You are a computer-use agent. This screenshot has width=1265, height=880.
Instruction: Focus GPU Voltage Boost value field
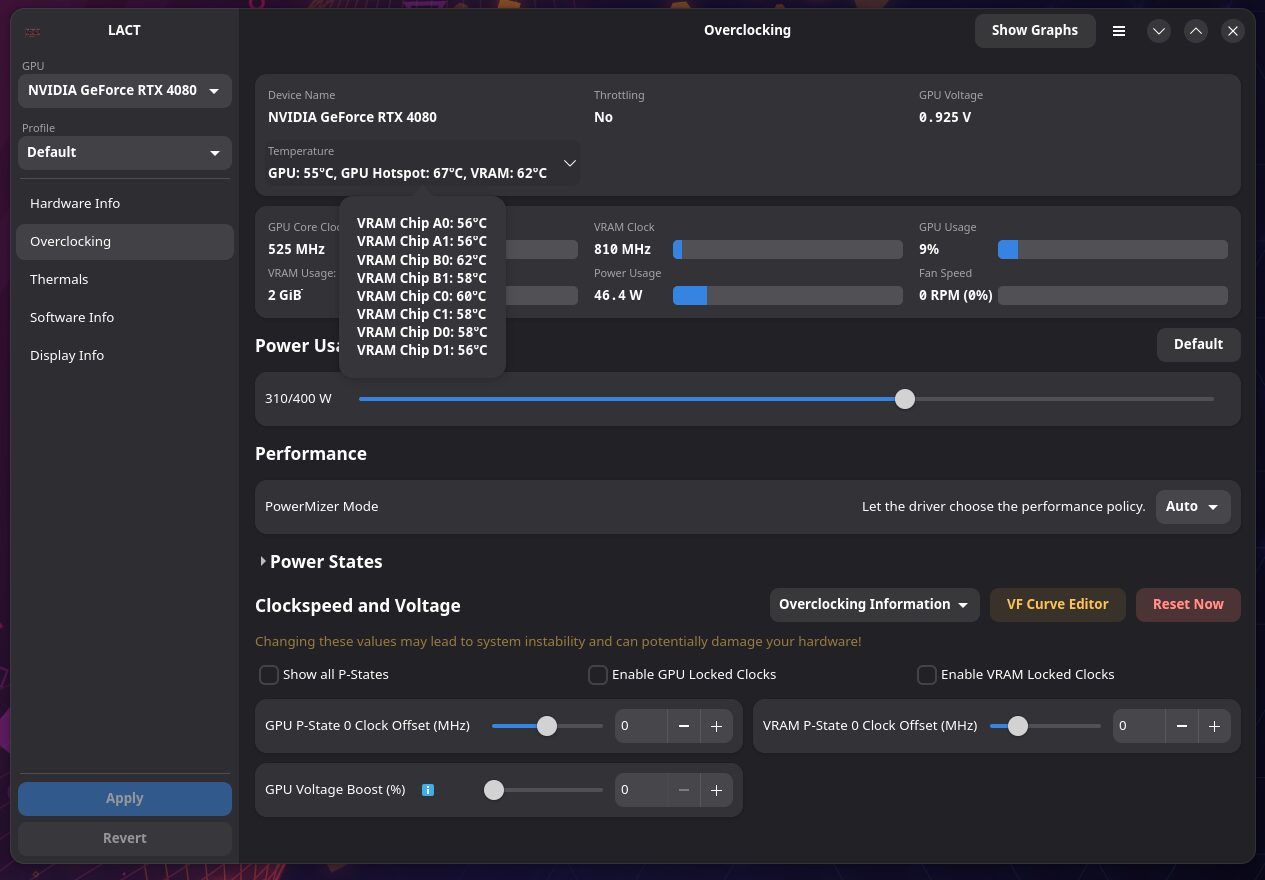(641, 790)
